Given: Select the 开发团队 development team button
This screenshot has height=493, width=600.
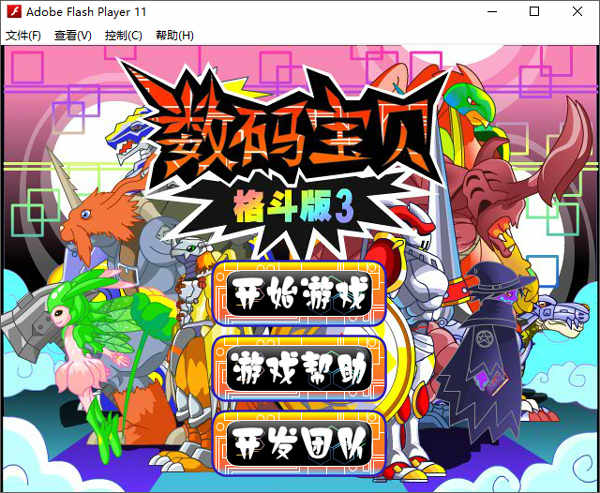Looking at the screenshot, I should pyautogui.click(x=299, y=443).
